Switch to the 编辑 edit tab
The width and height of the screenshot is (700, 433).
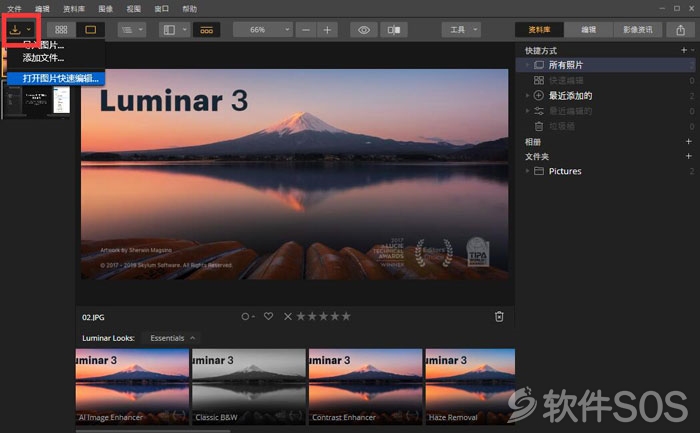588,30
